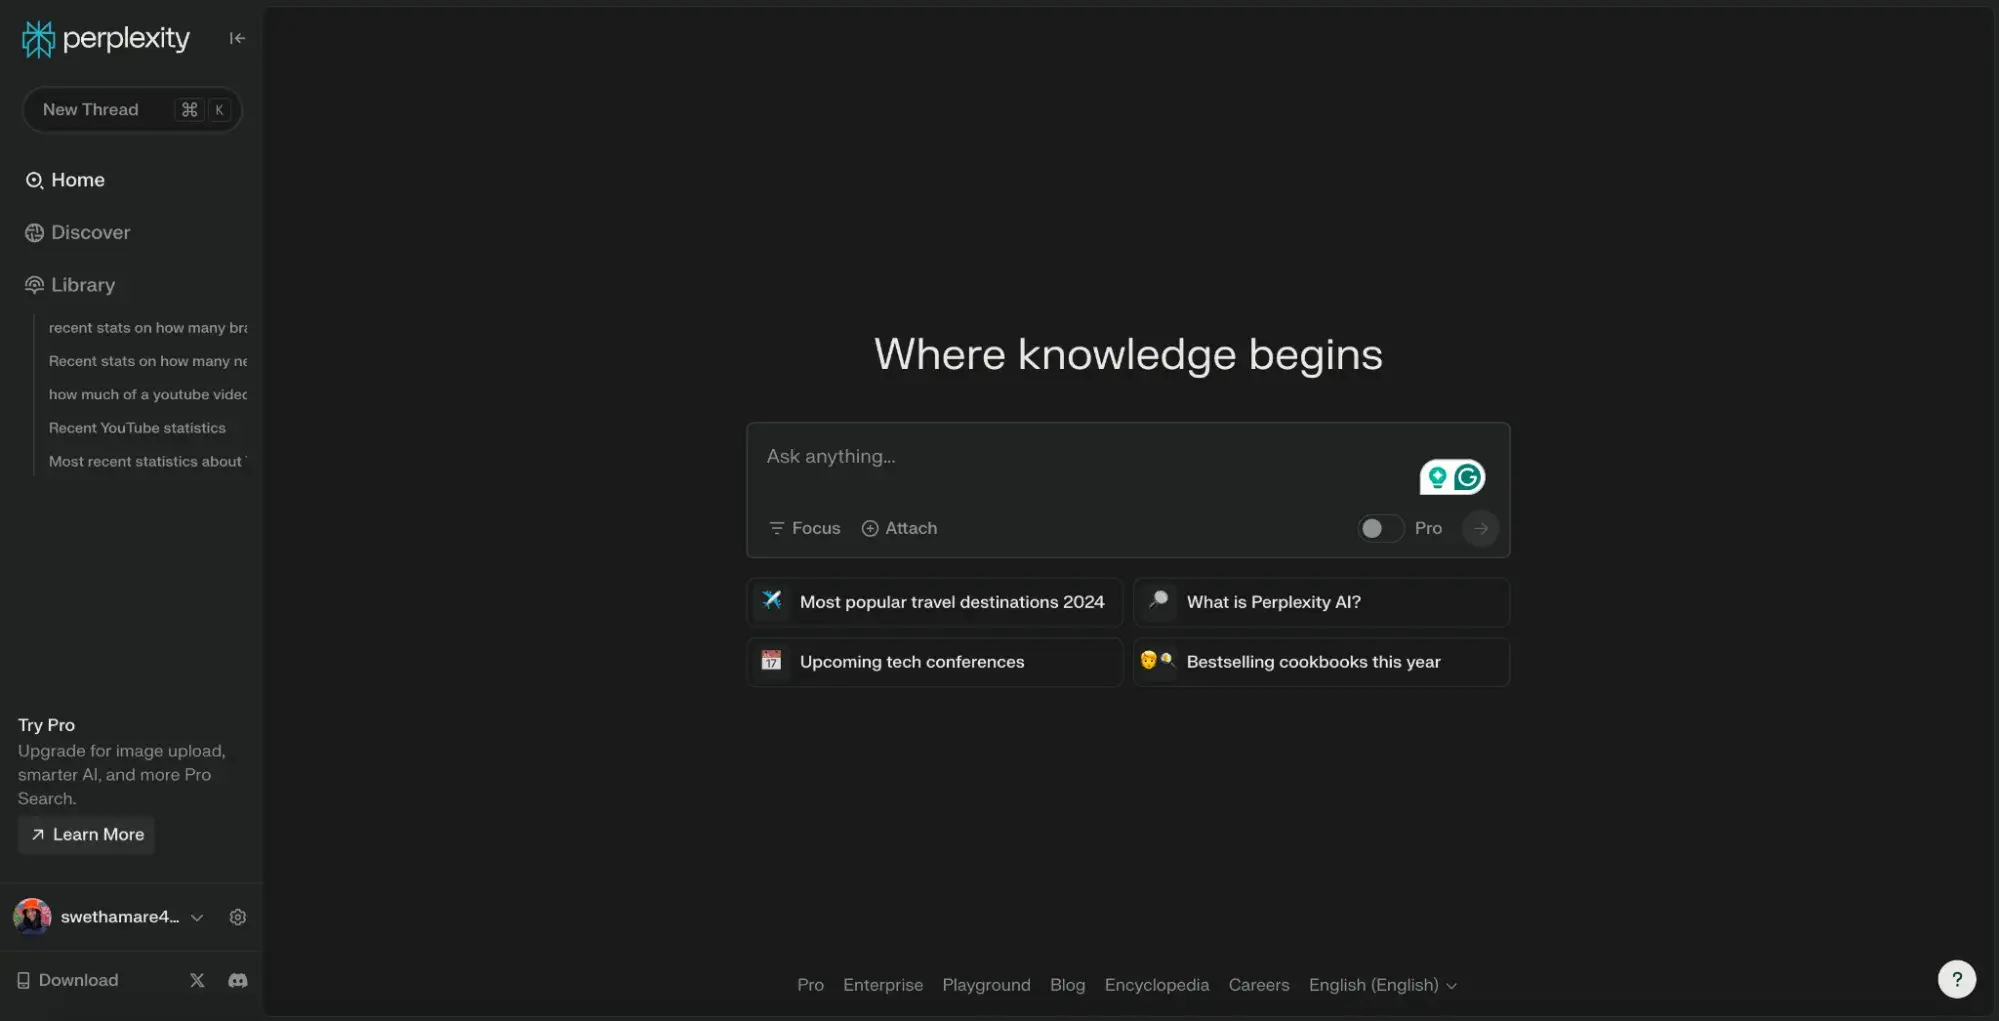
Task: Click the Grammarly icon in search box
Action: point(1467,477)
